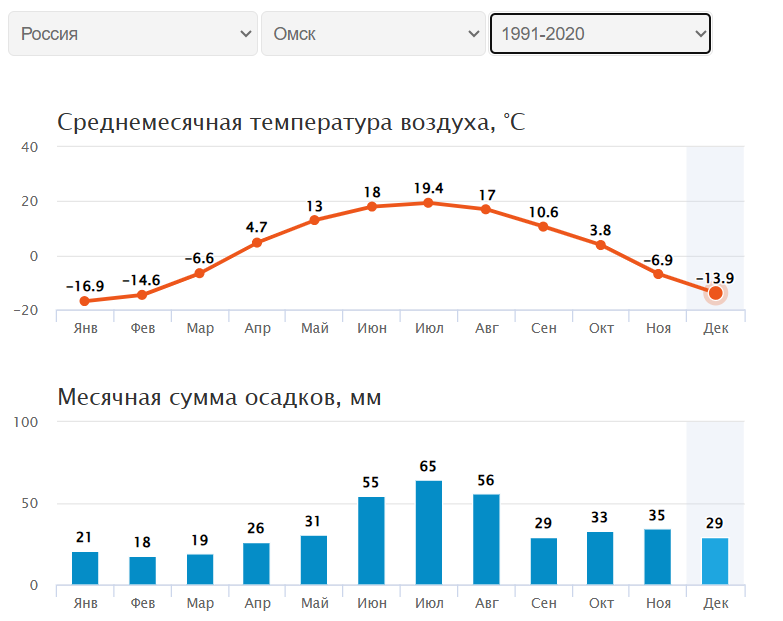Click the January temperature point −16.9
783x621 pixels.
[84, 301]
